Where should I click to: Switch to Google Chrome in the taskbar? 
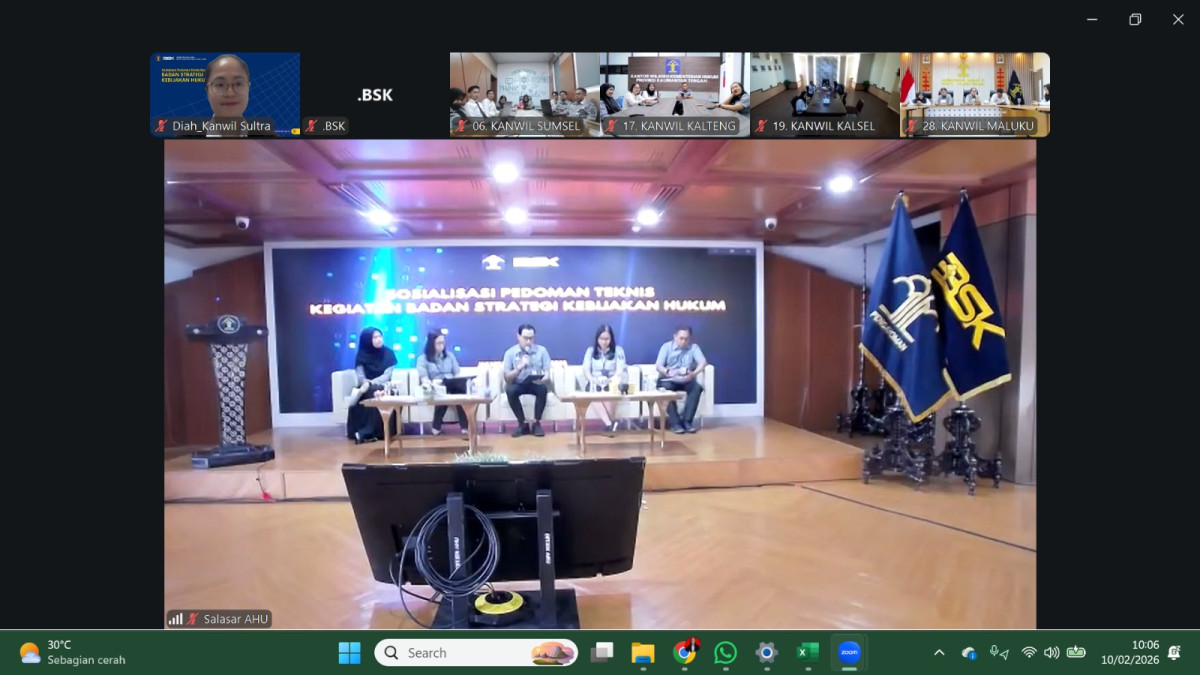pyautogui.click(x=685, y=653)
